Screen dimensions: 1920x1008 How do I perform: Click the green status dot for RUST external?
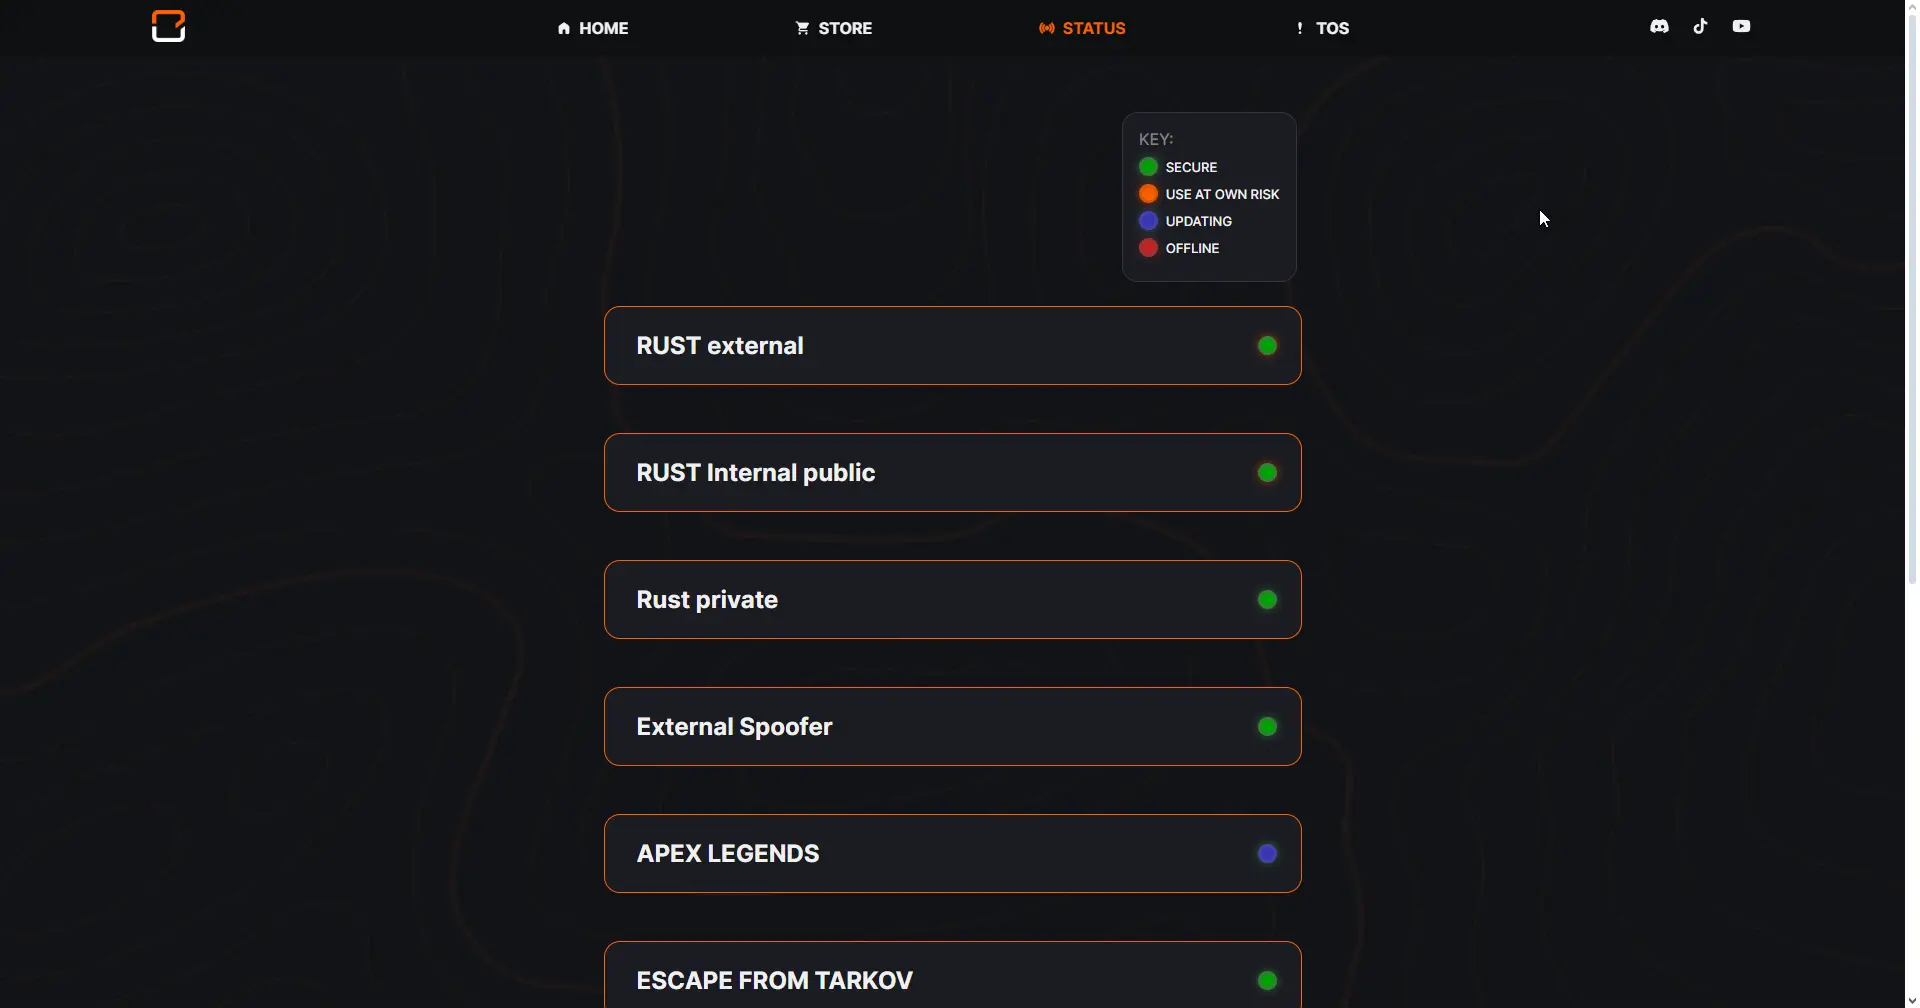(1268, 346)
